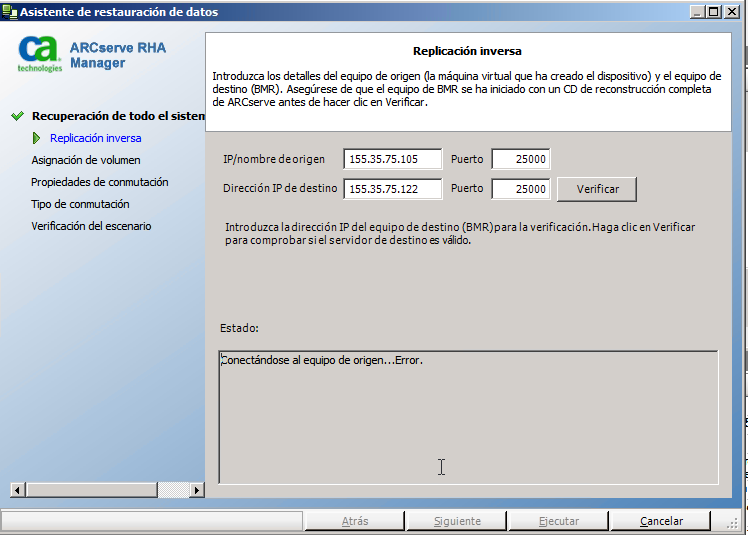The image size is (748, 535).
Task: Focus the IP/nombre de origen field
Action: click(x=393, y=159)
